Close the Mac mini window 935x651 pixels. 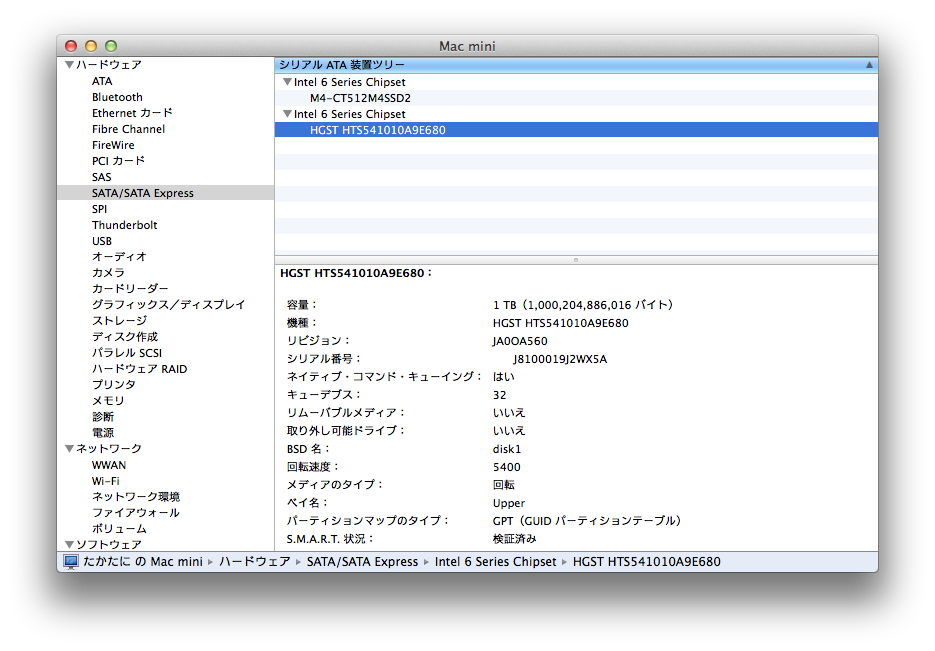(x=71, y=46)
